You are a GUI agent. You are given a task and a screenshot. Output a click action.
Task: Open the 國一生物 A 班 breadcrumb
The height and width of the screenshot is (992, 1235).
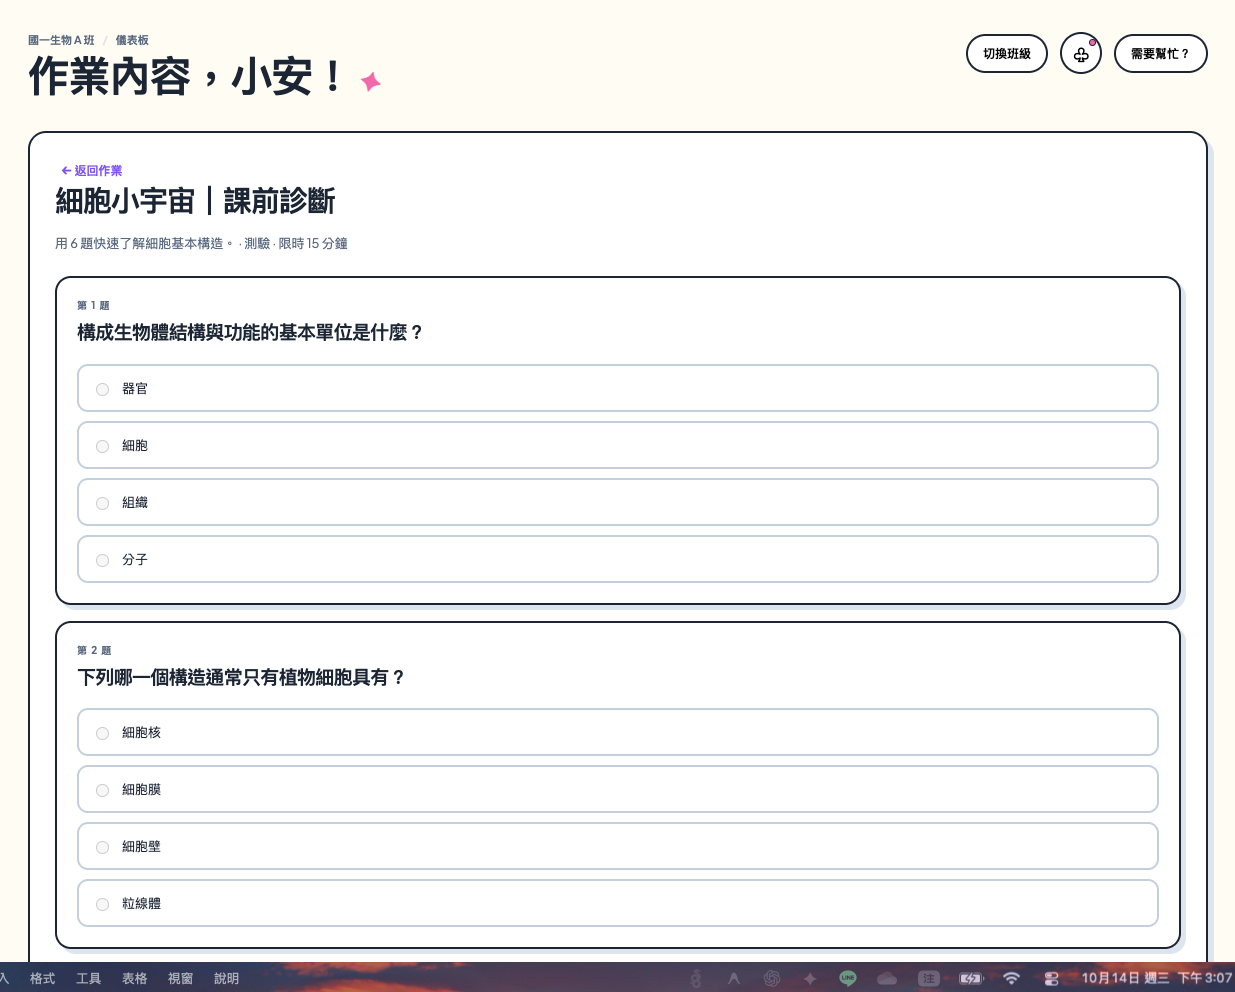[x=61, y=40]
